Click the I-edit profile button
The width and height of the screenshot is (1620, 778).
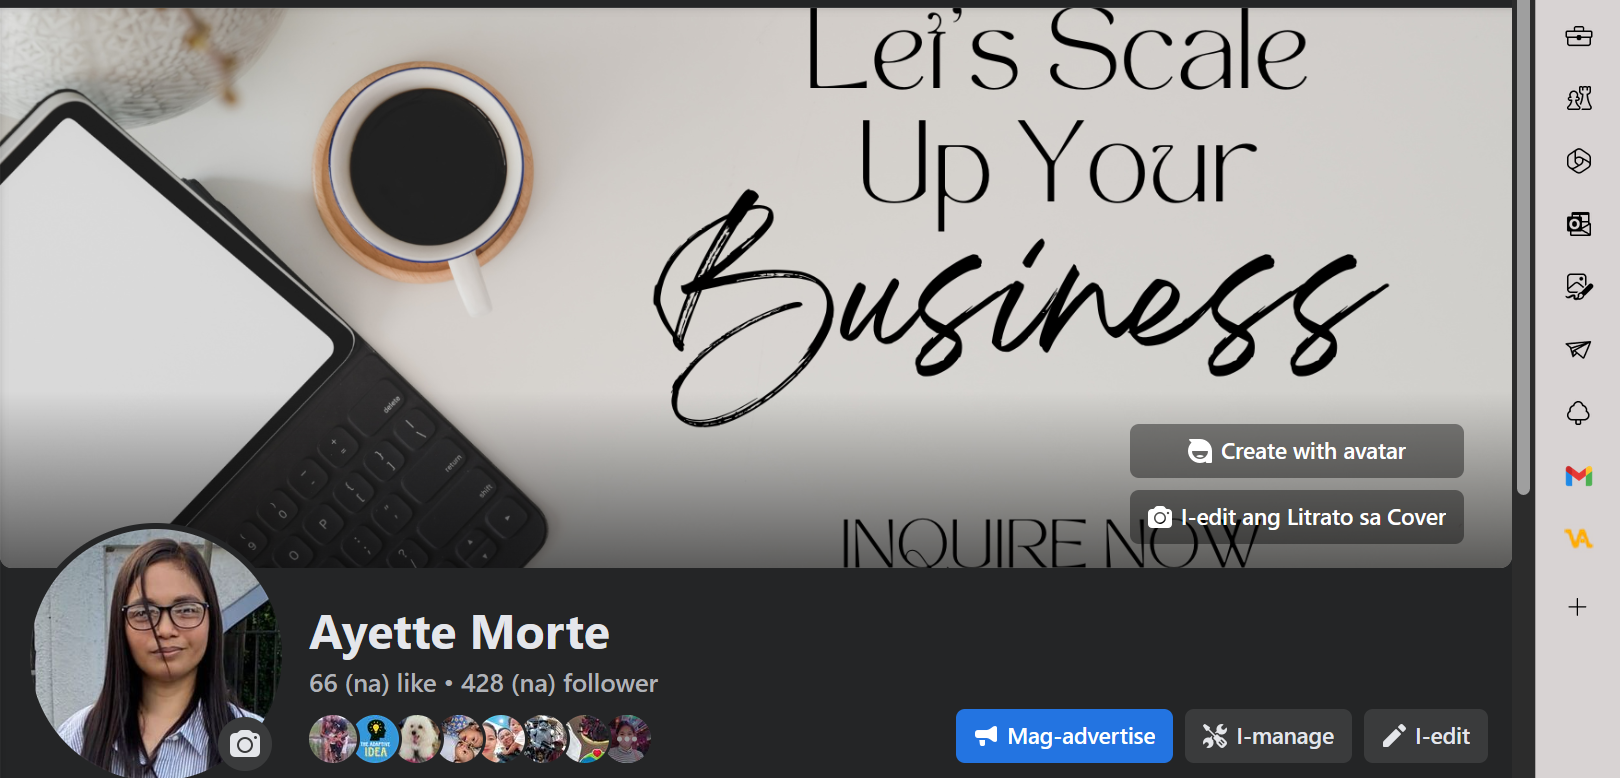(x=1426, y=736)
